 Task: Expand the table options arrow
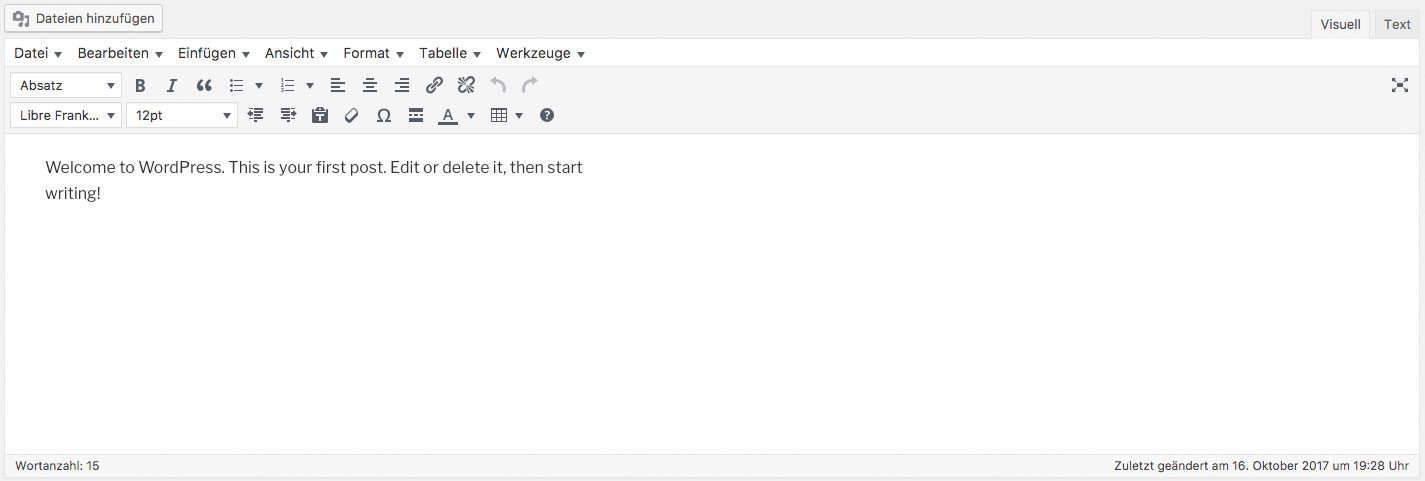[x=519, y=115]
